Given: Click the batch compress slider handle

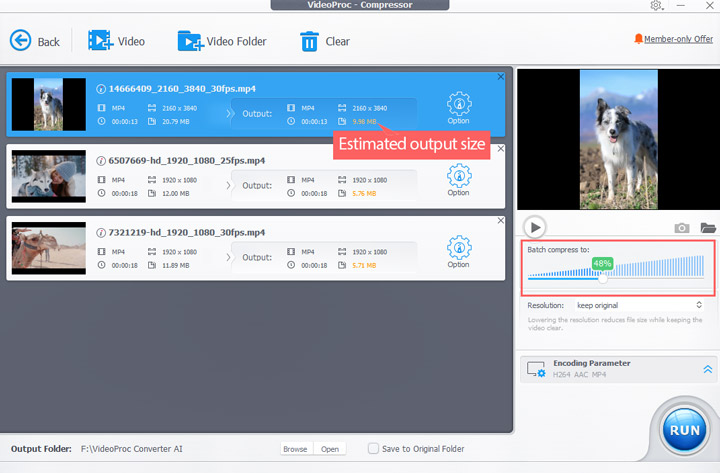Looking at the screenshot, I should pos(602,279).
